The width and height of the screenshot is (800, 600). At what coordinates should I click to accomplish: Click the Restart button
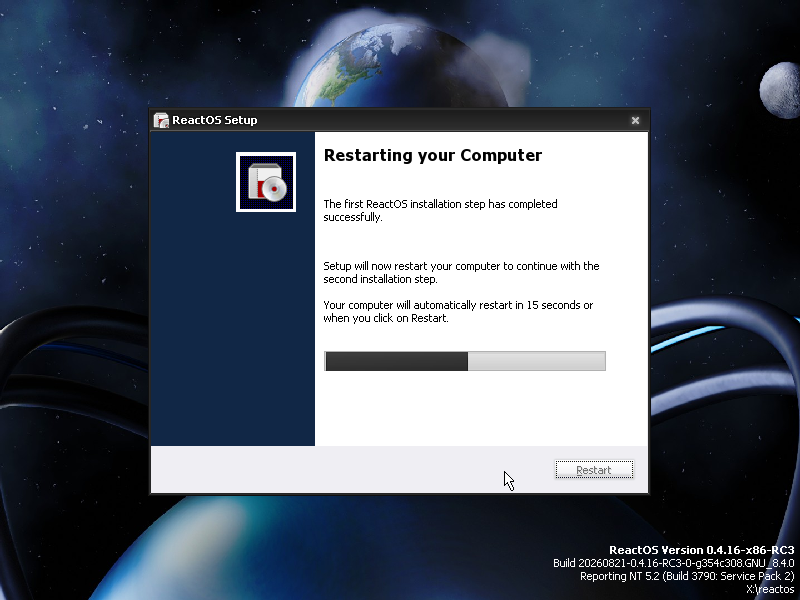point(594,470)
